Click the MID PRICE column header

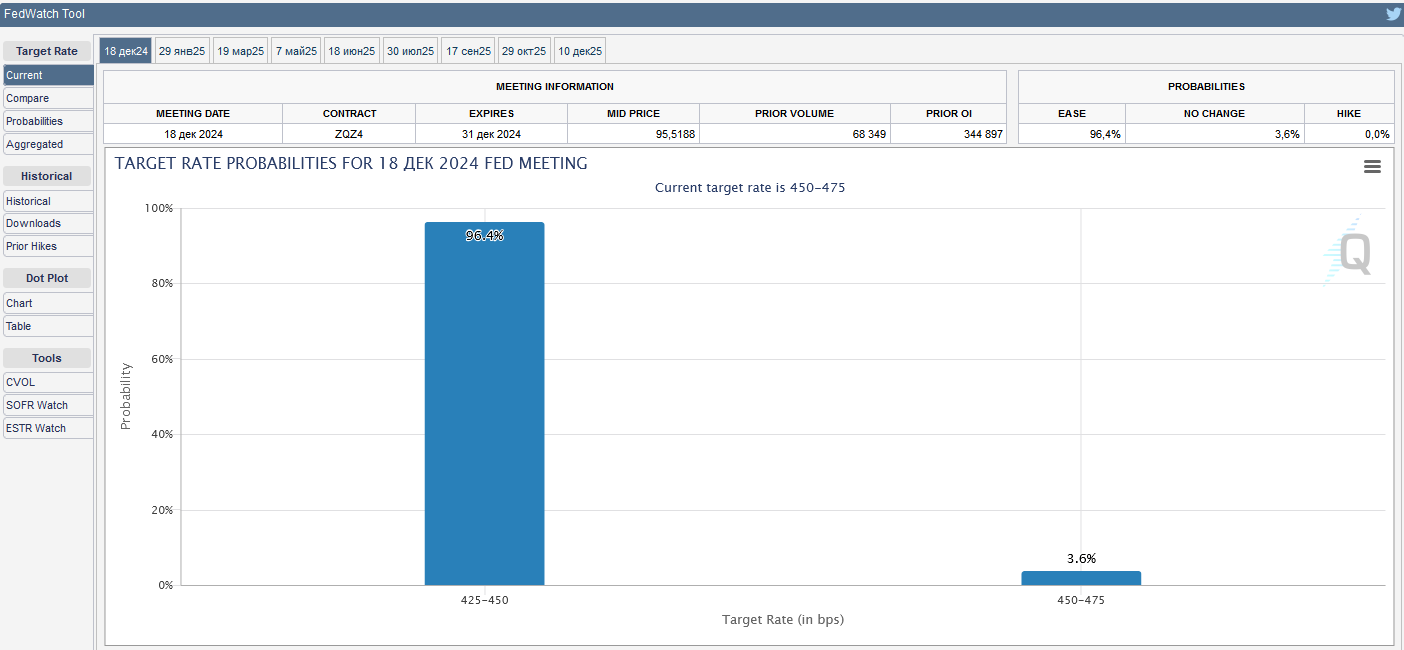click(x=633, y=113)
